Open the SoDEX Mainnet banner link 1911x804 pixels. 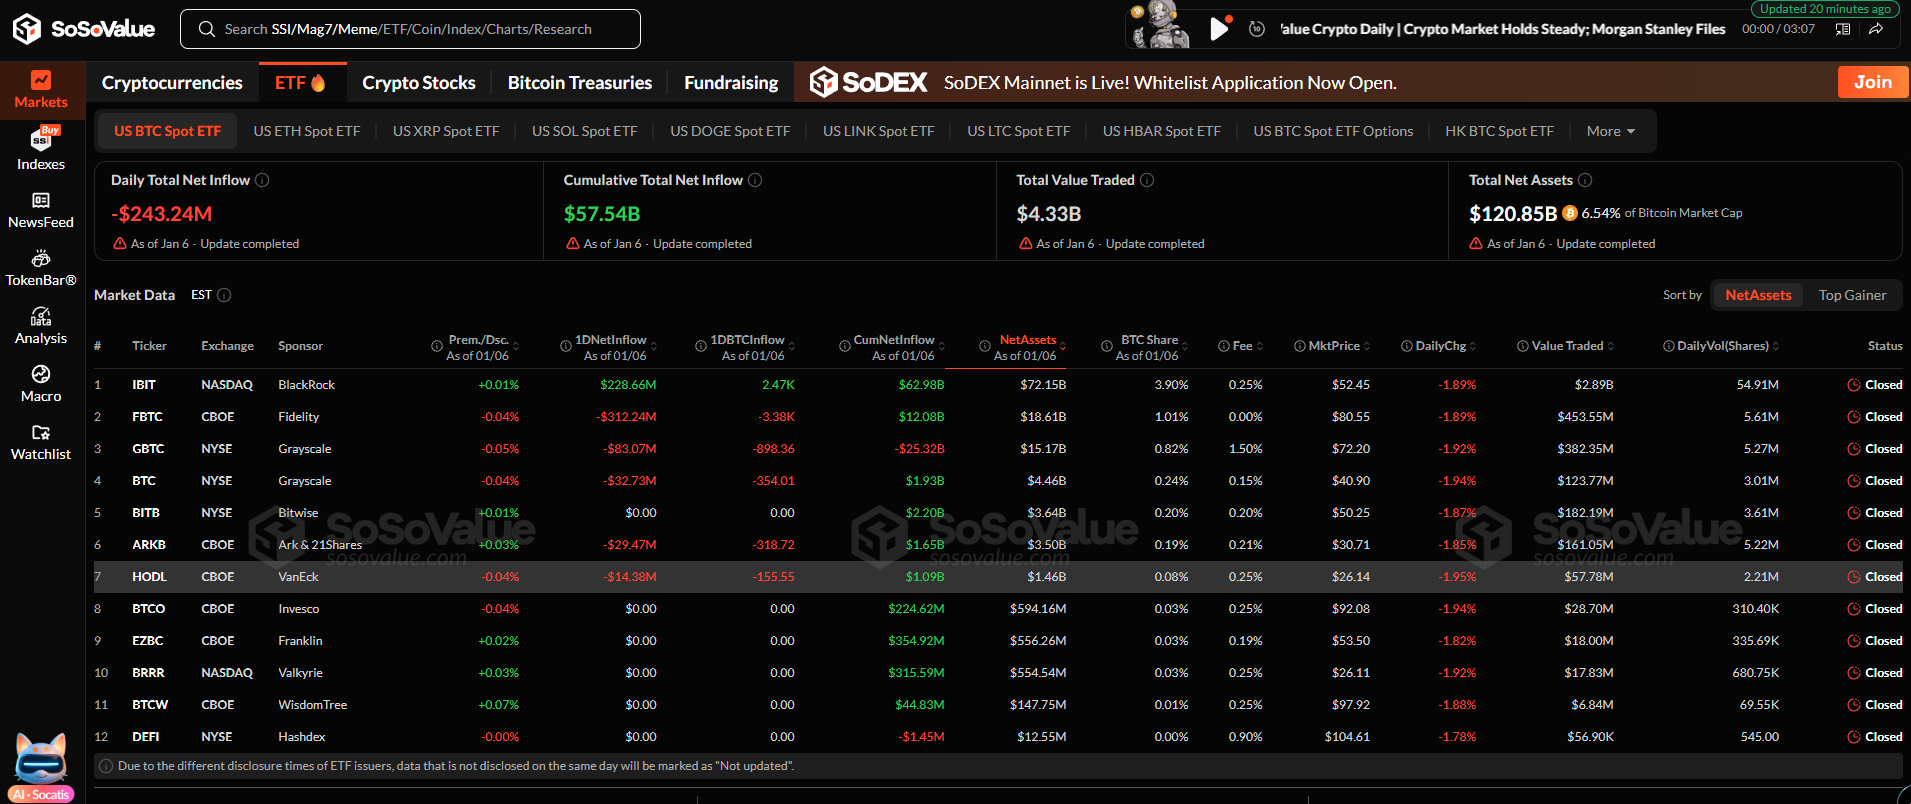point(1170,83)
